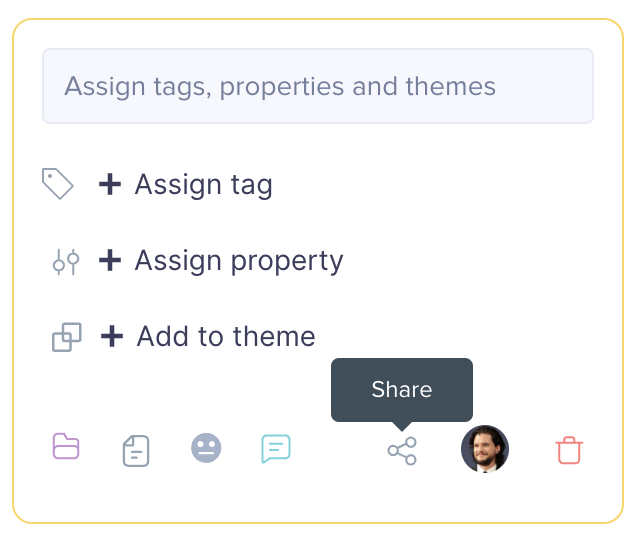
Task: Click the overlapping squares theme icon
Action: pyautogui.click(x=67, y=337)
